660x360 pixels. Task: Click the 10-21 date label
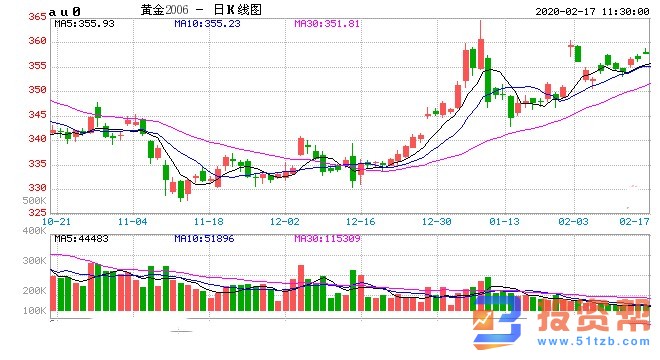pos(57,221)
